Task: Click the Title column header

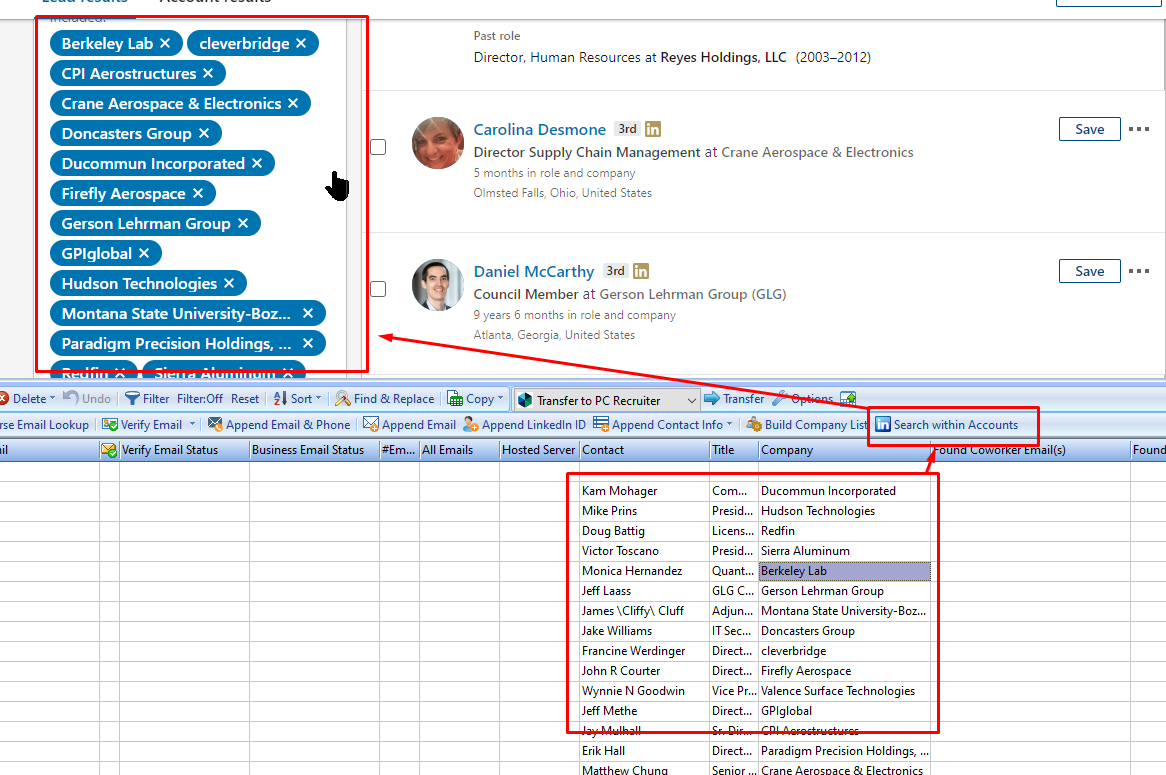Action: click(x=734, y=450)
